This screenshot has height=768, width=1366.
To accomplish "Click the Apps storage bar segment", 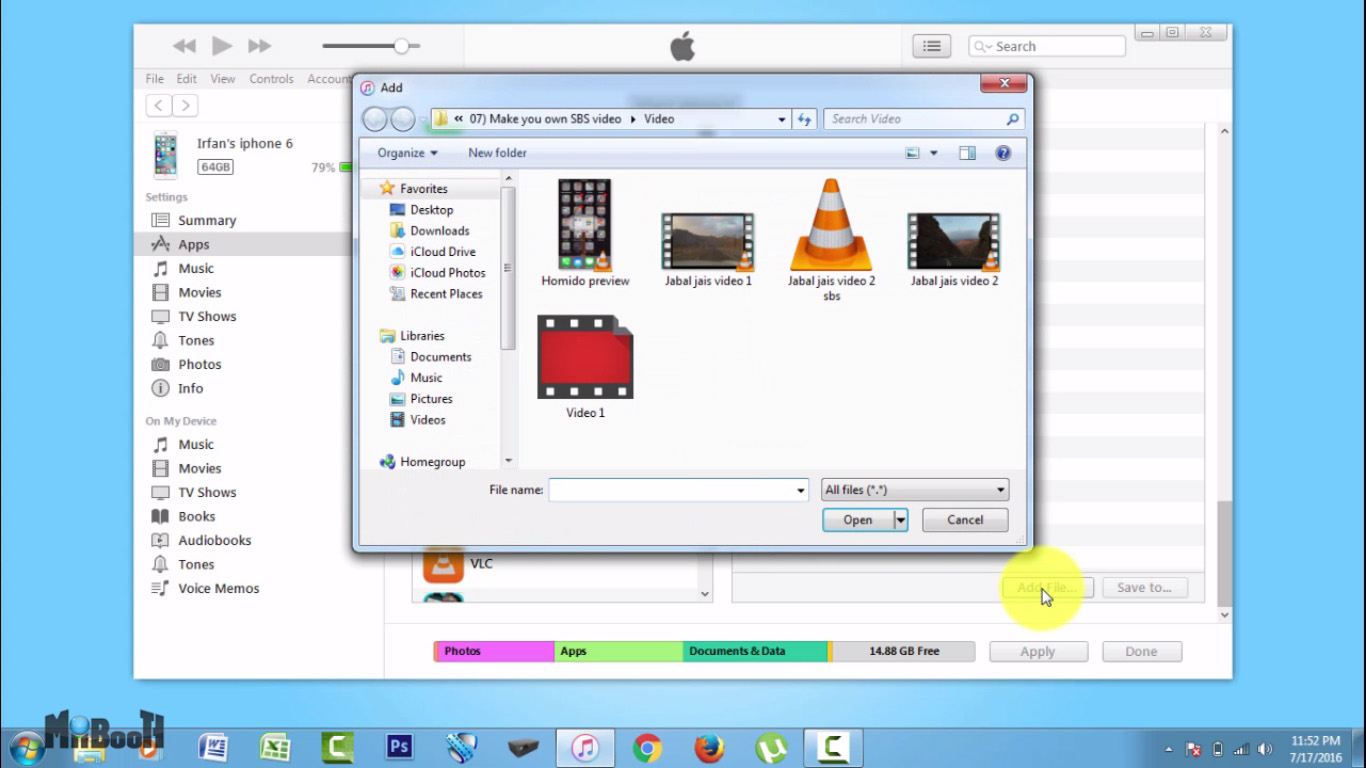I will pyautogui.click(x=618, y=651).
